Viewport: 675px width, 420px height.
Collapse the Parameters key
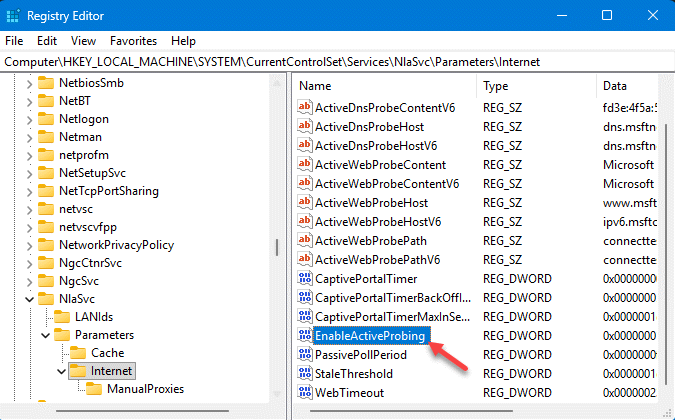(x=45, y=335)
